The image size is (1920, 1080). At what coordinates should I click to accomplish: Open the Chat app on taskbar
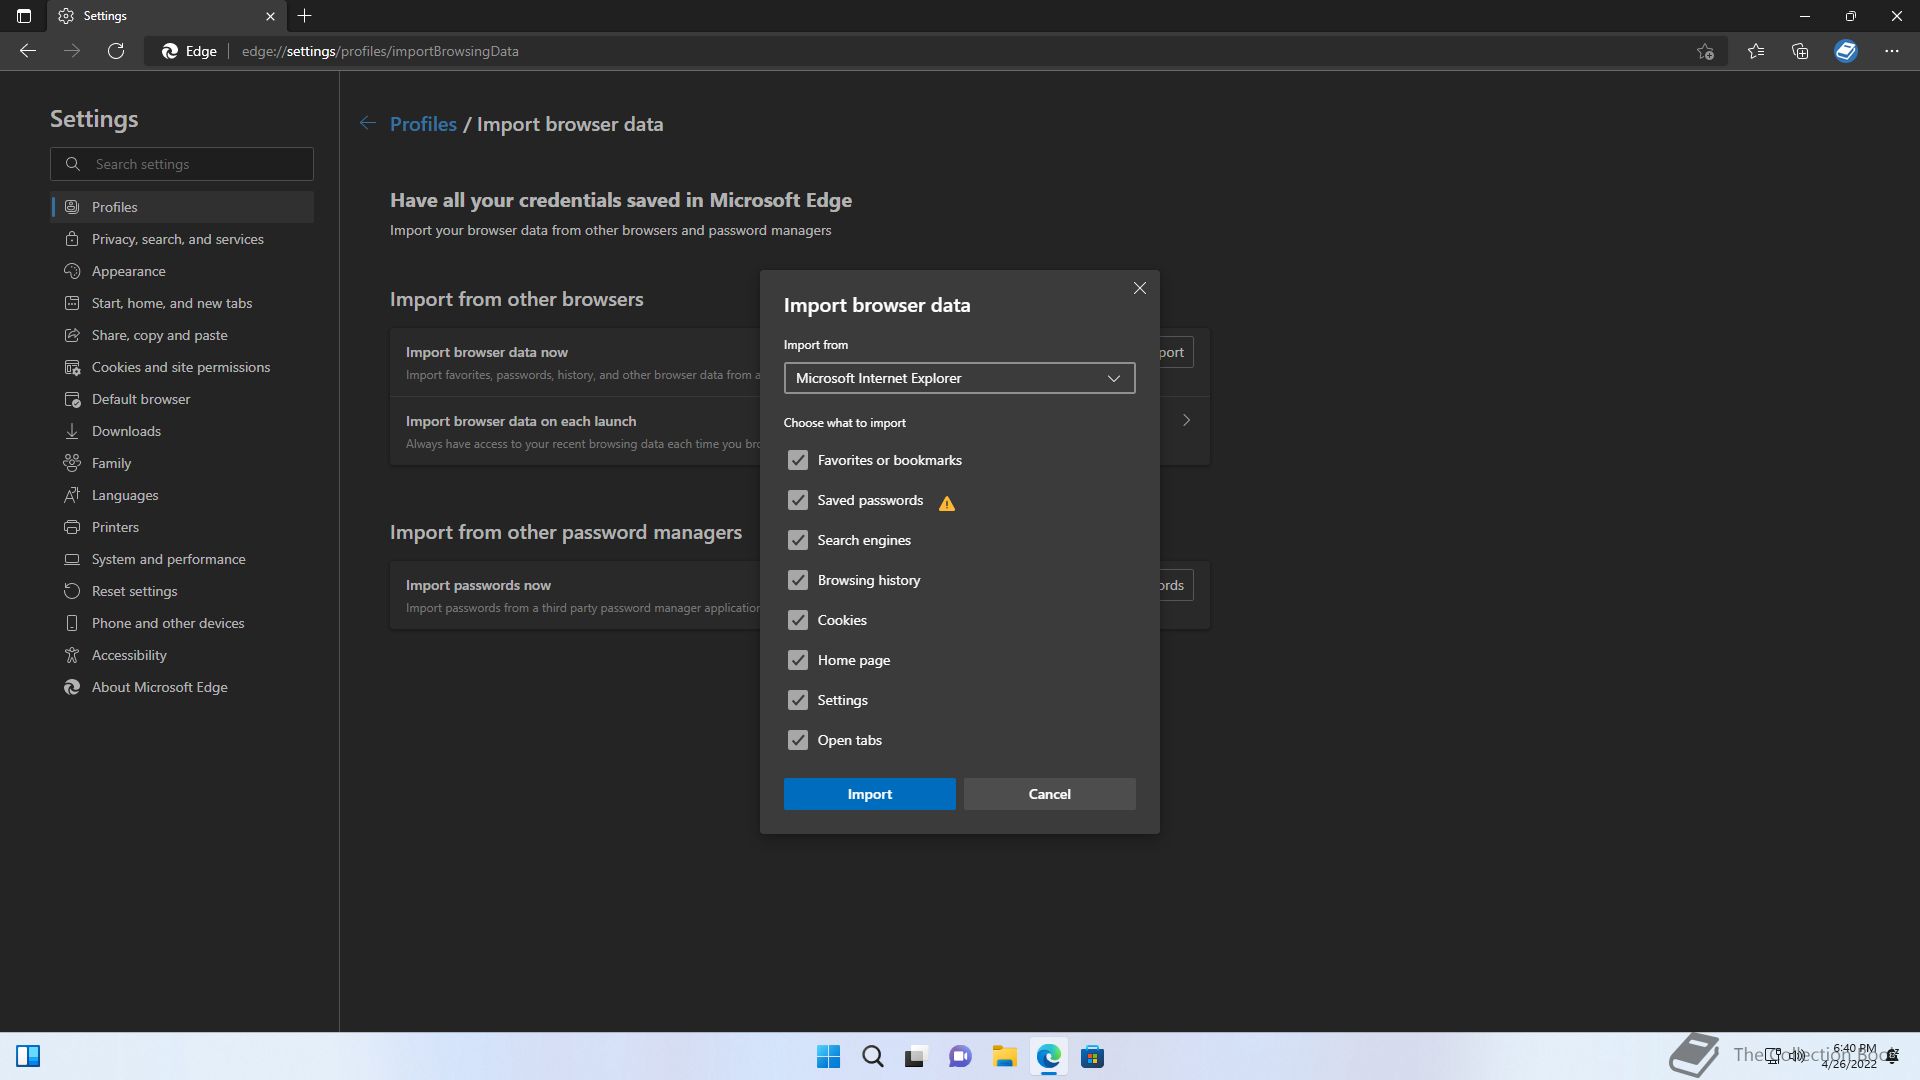pyautogui.click(x=960, y=1056)
